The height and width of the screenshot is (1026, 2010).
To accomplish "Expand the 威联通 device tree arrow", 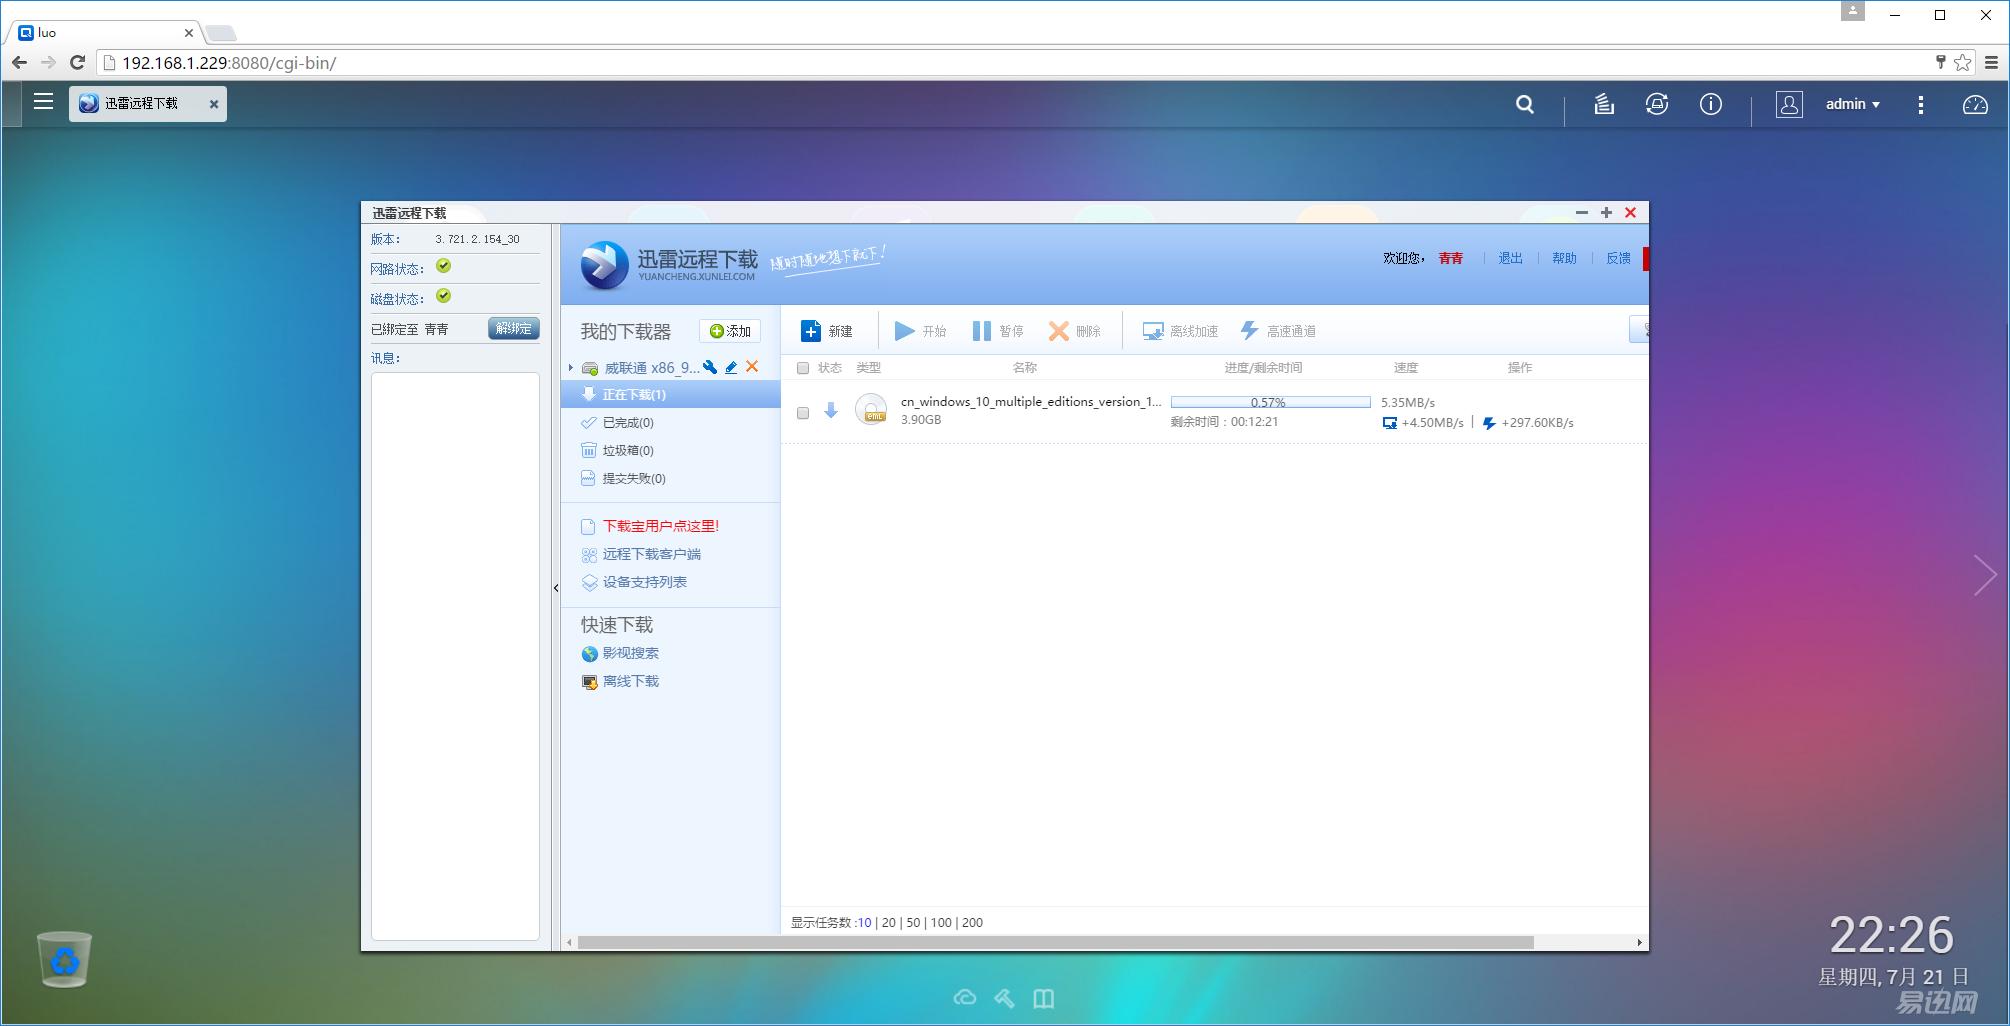I will tap(571, 368).
